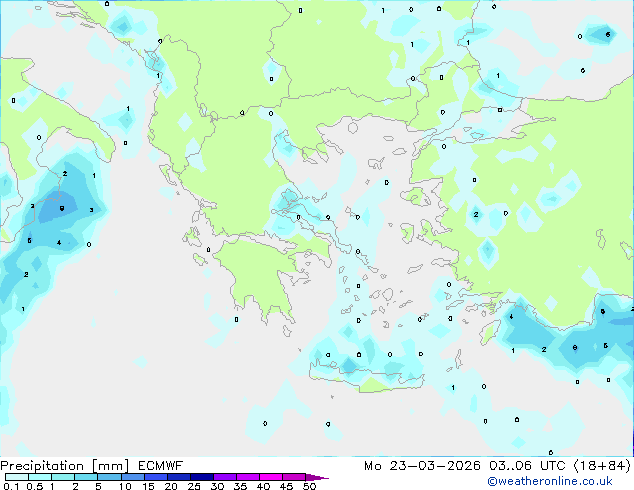Click the 0.5 to 1 mm legend color box
This screenshot has width=634, height=490.
click(x=40, y=477)
